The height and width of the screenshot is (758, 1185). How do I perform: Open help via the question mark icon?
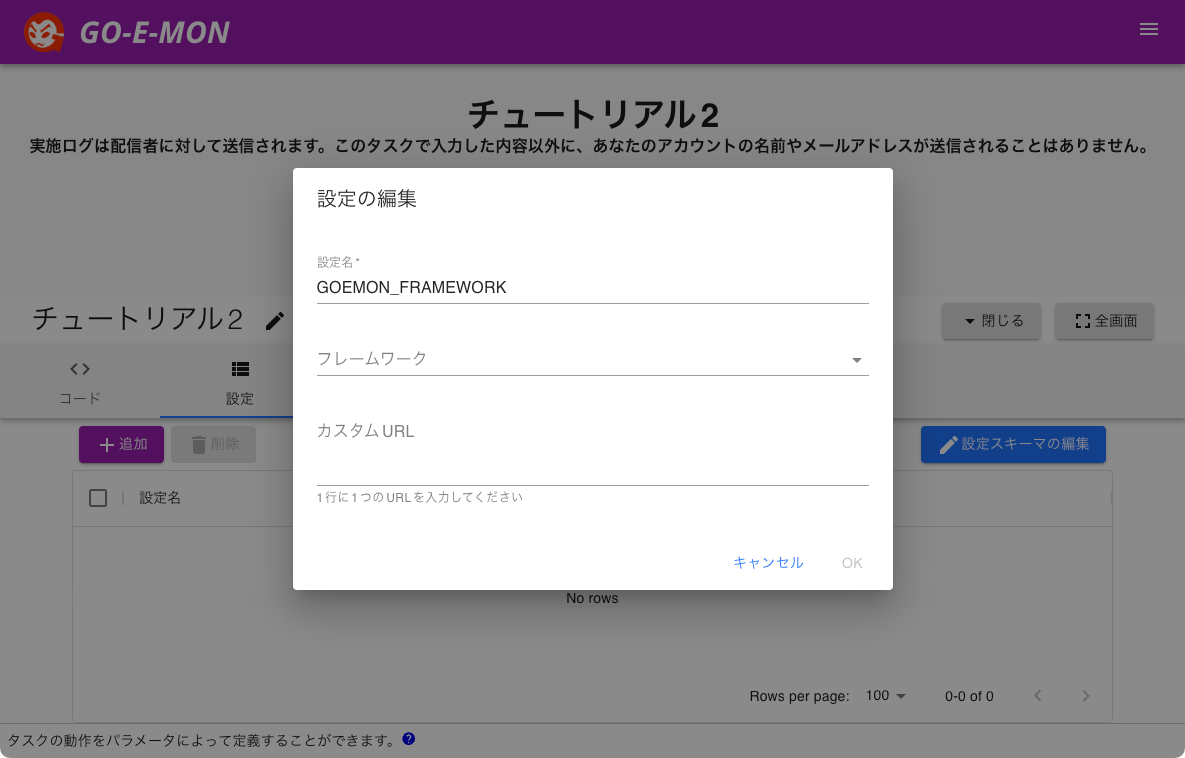tap(408, 738)
